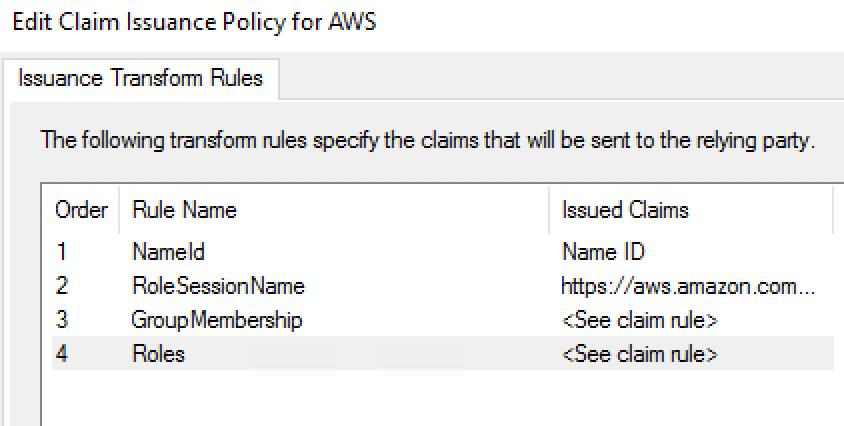Click the Roles row's See claim rule cell

(x=640, y=354)
